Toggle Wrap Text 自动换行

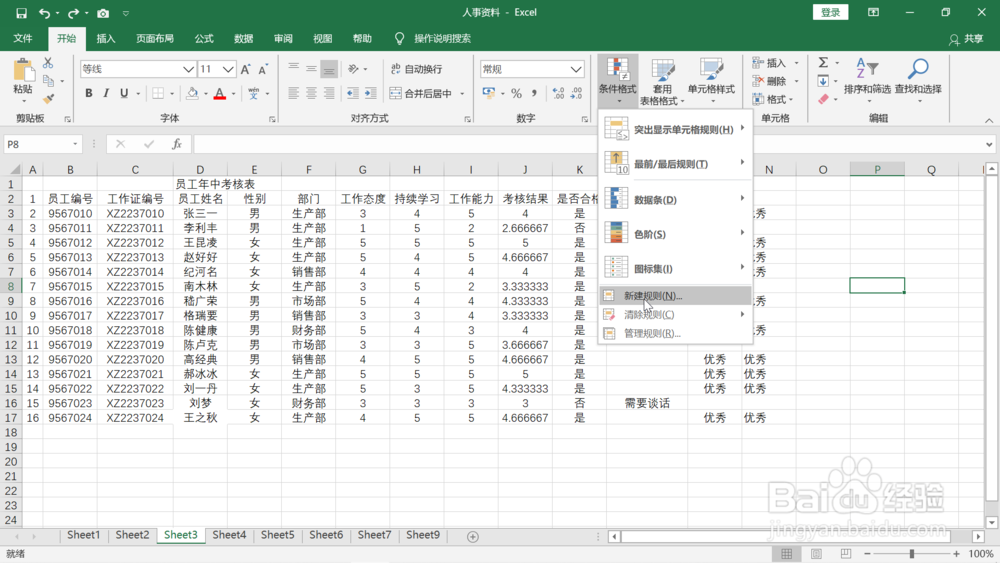(416, 69)
